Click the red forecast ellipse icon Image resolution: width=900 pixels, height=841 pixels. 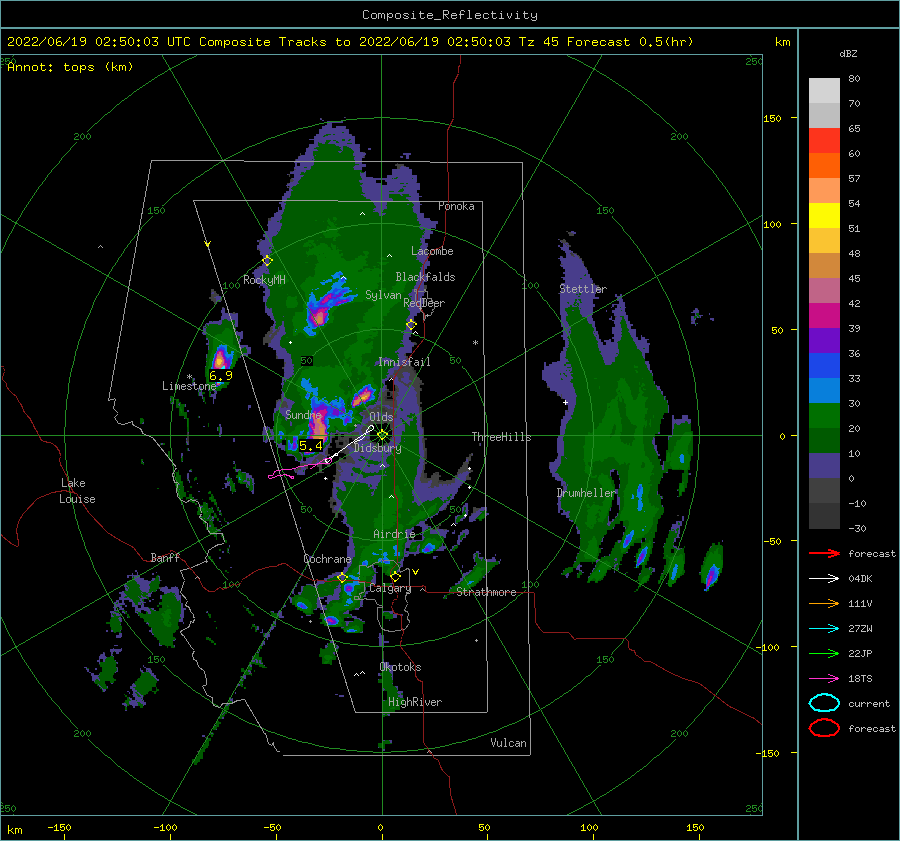[x=824, y=728]
